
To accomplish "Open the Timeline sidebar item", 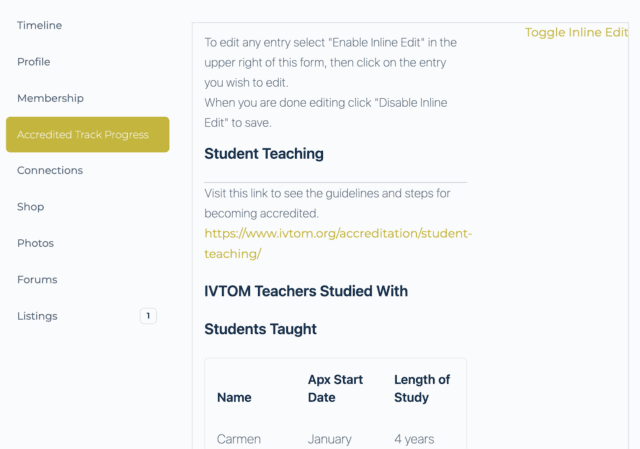I will coord(39,25).
